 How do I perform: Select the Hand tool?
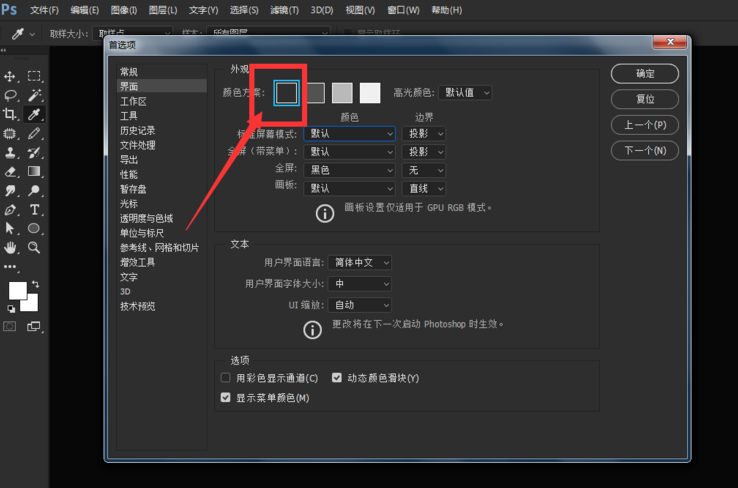coord(10,248)
